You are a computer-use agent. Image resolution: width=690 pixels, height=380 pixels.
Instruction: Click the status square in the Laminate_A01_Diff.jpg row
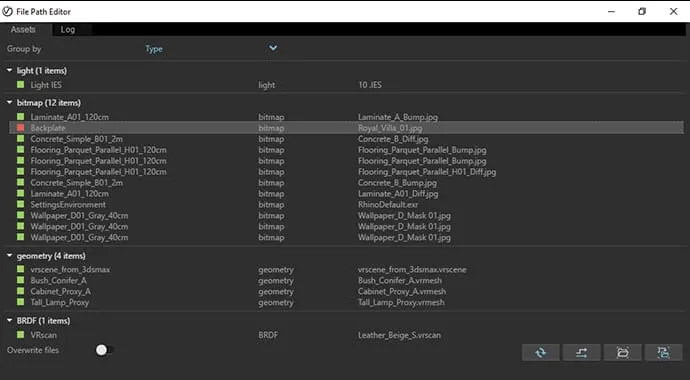tap(20, 194)
